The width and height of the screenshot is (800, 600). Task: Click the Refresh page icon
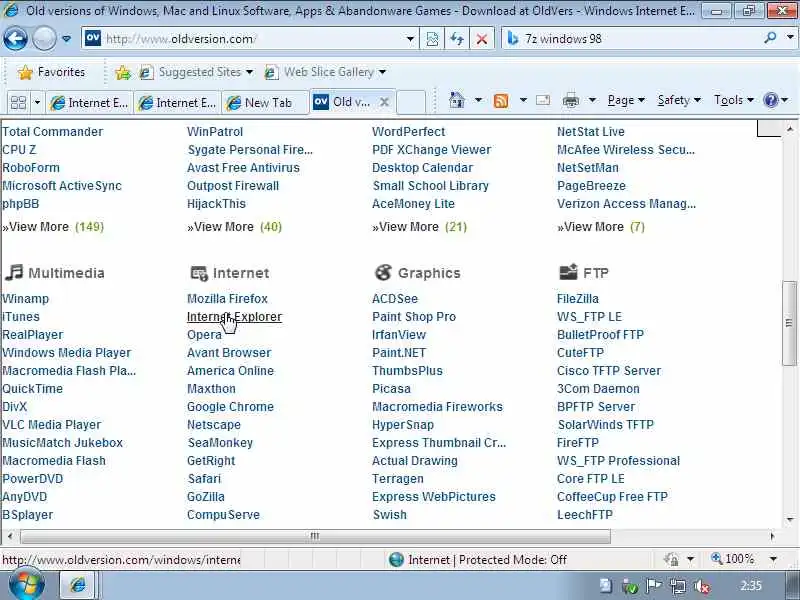(457, 39)
